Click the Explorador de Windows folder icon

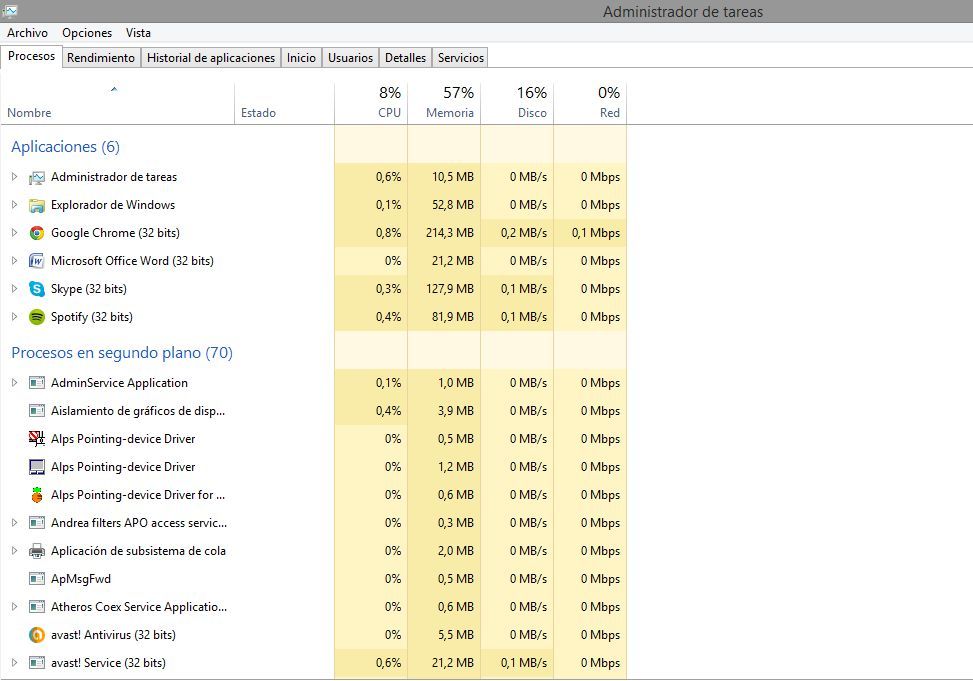[37, 205]
